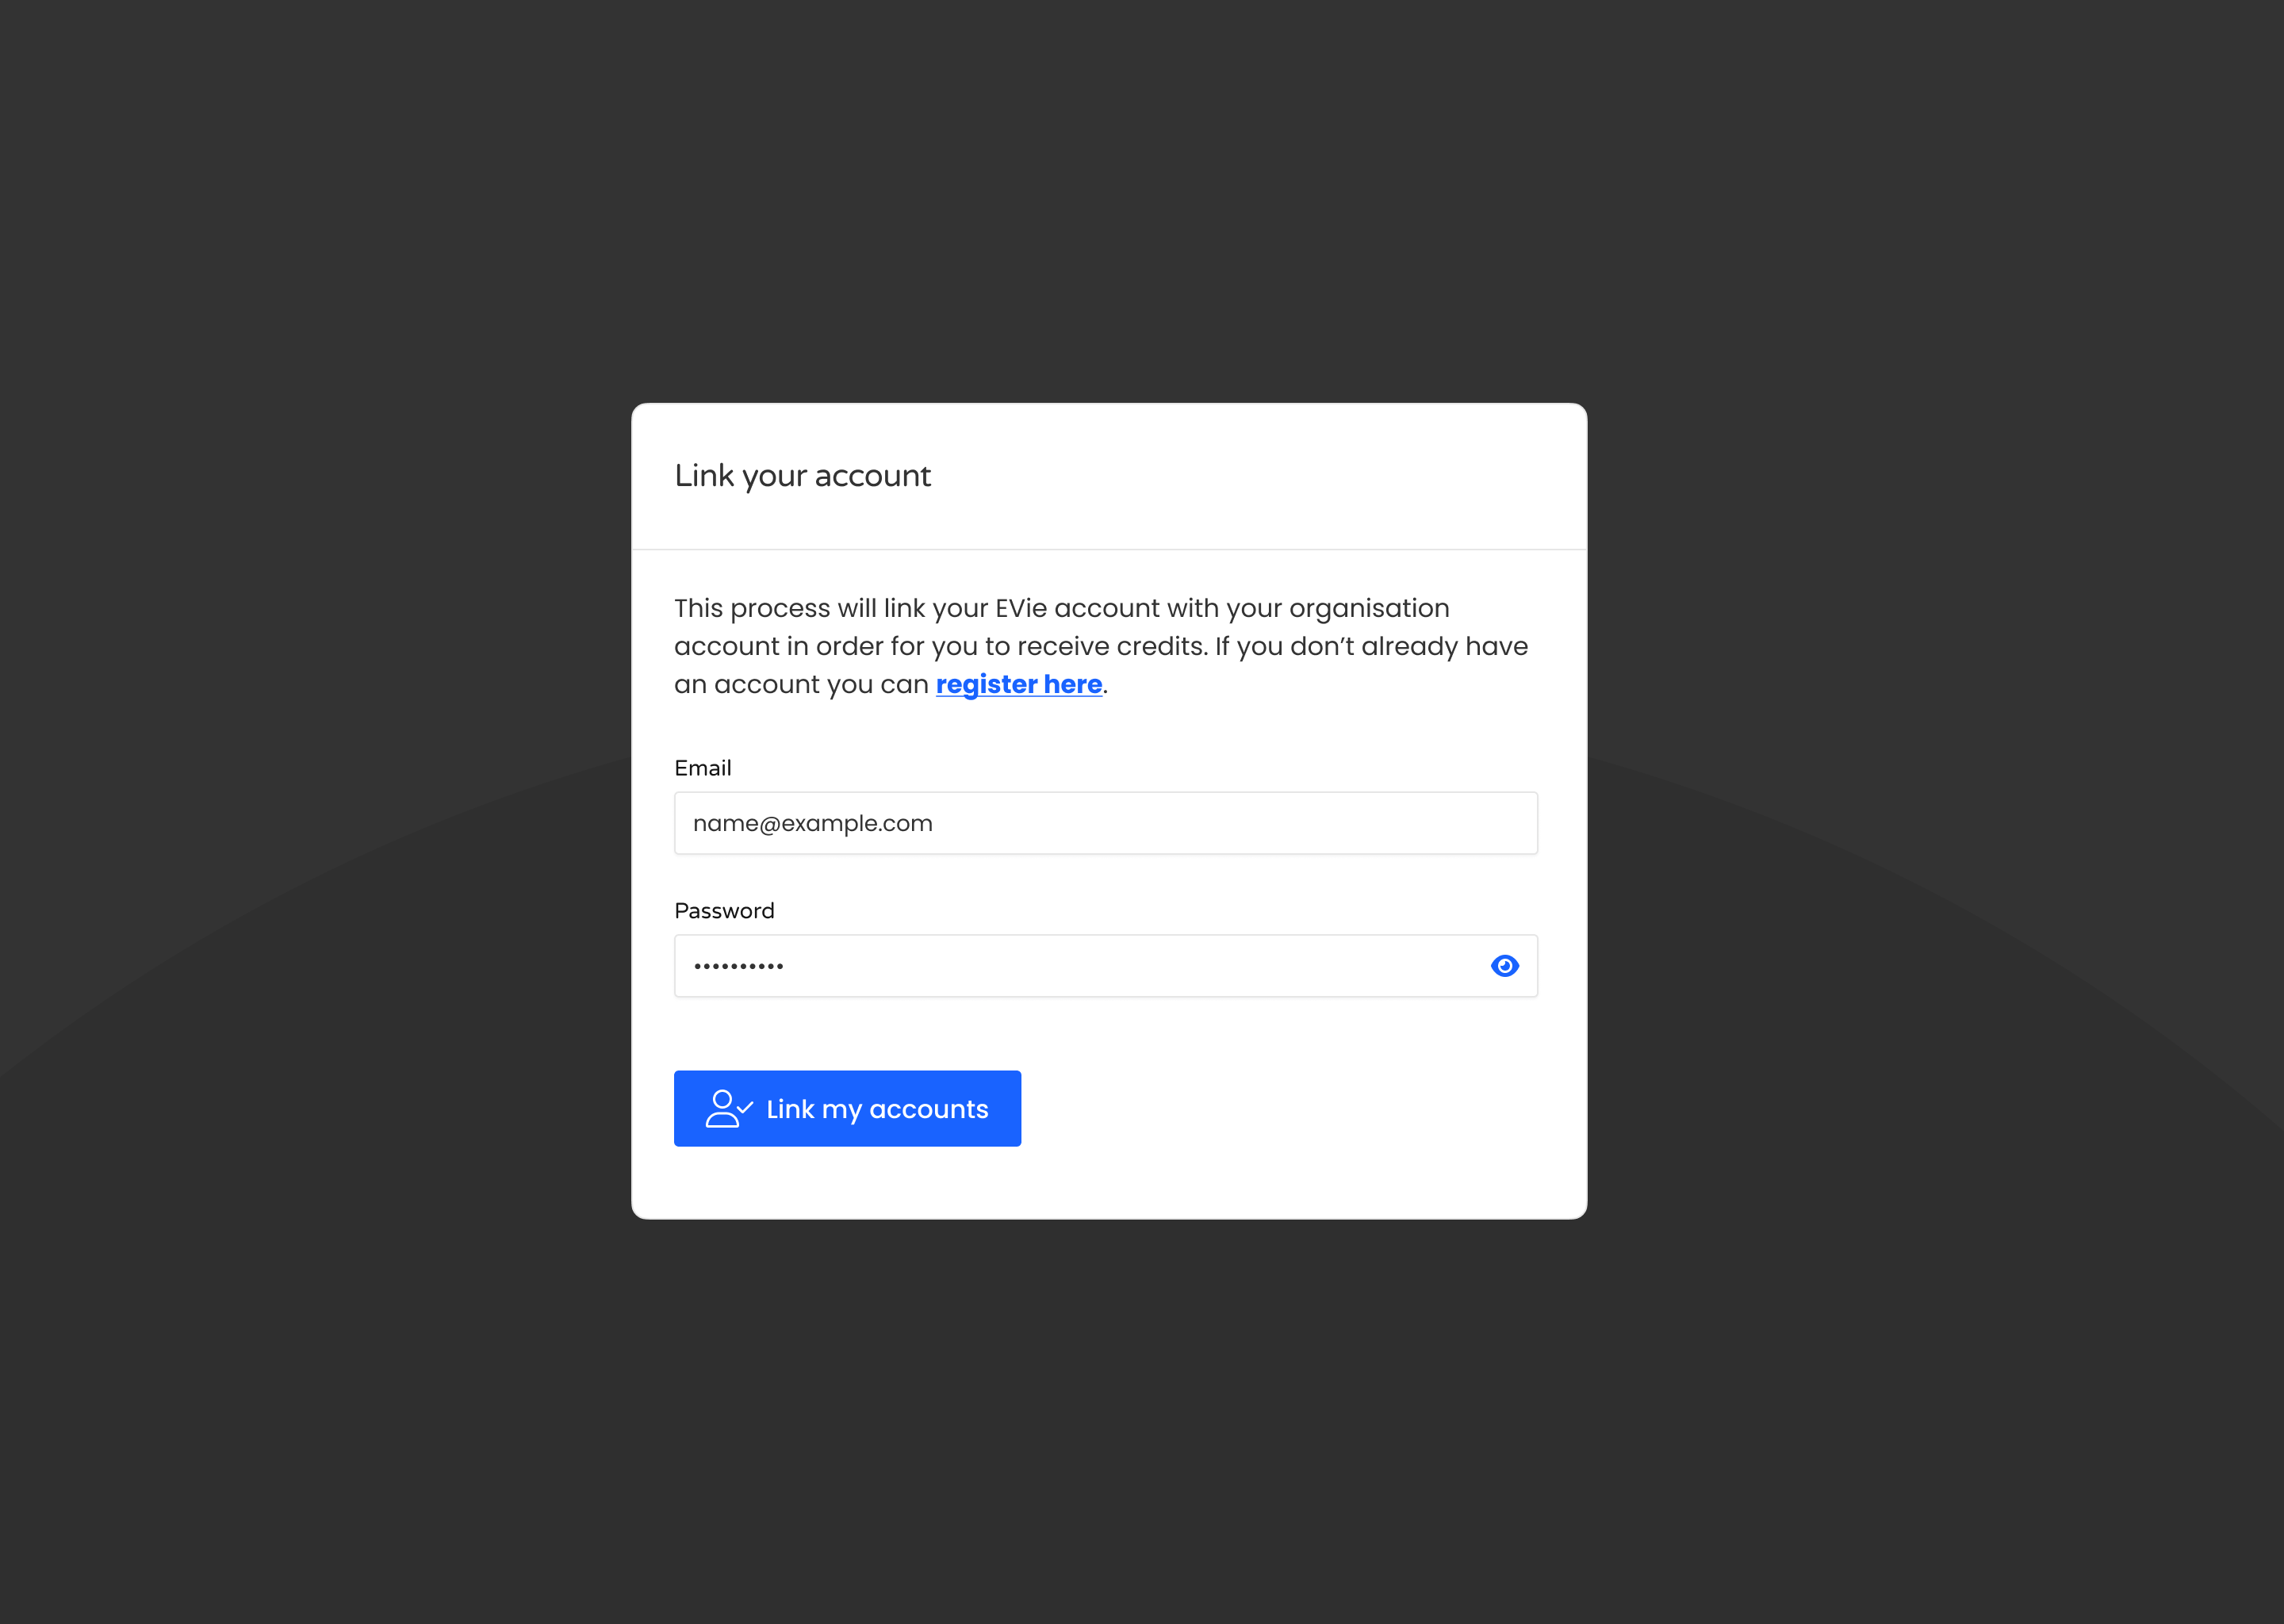This screenshot has height=1624, width=2284.
Task: Click the masked password dots
Action: point(739,967)
